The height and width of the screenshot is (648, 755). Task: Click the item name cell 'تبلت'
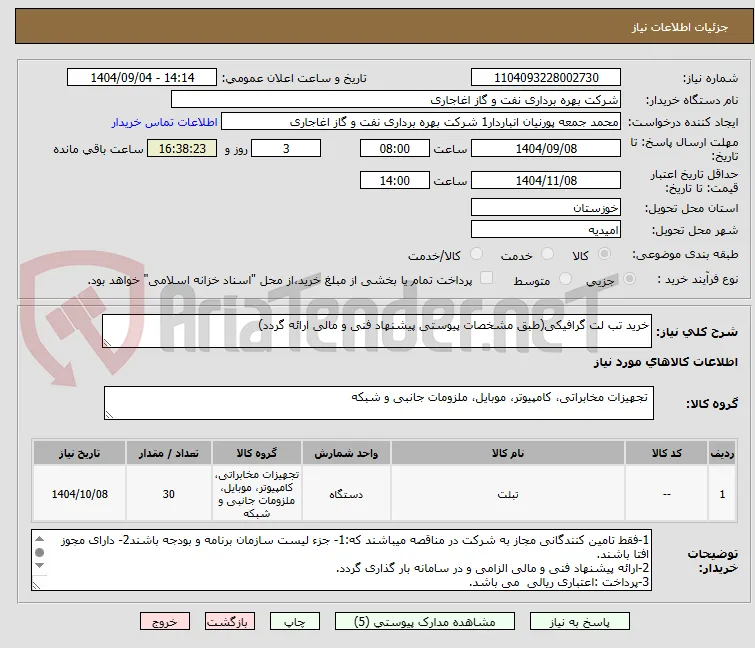pyautogui.click(x=508, y=494)
